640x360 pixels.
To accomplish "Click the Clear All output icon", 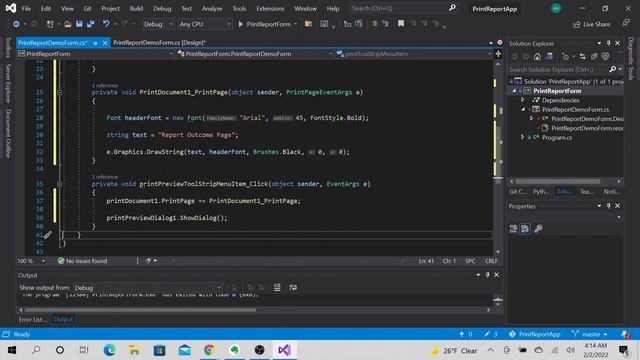I will pyautogui.click(x=277, y=287).
